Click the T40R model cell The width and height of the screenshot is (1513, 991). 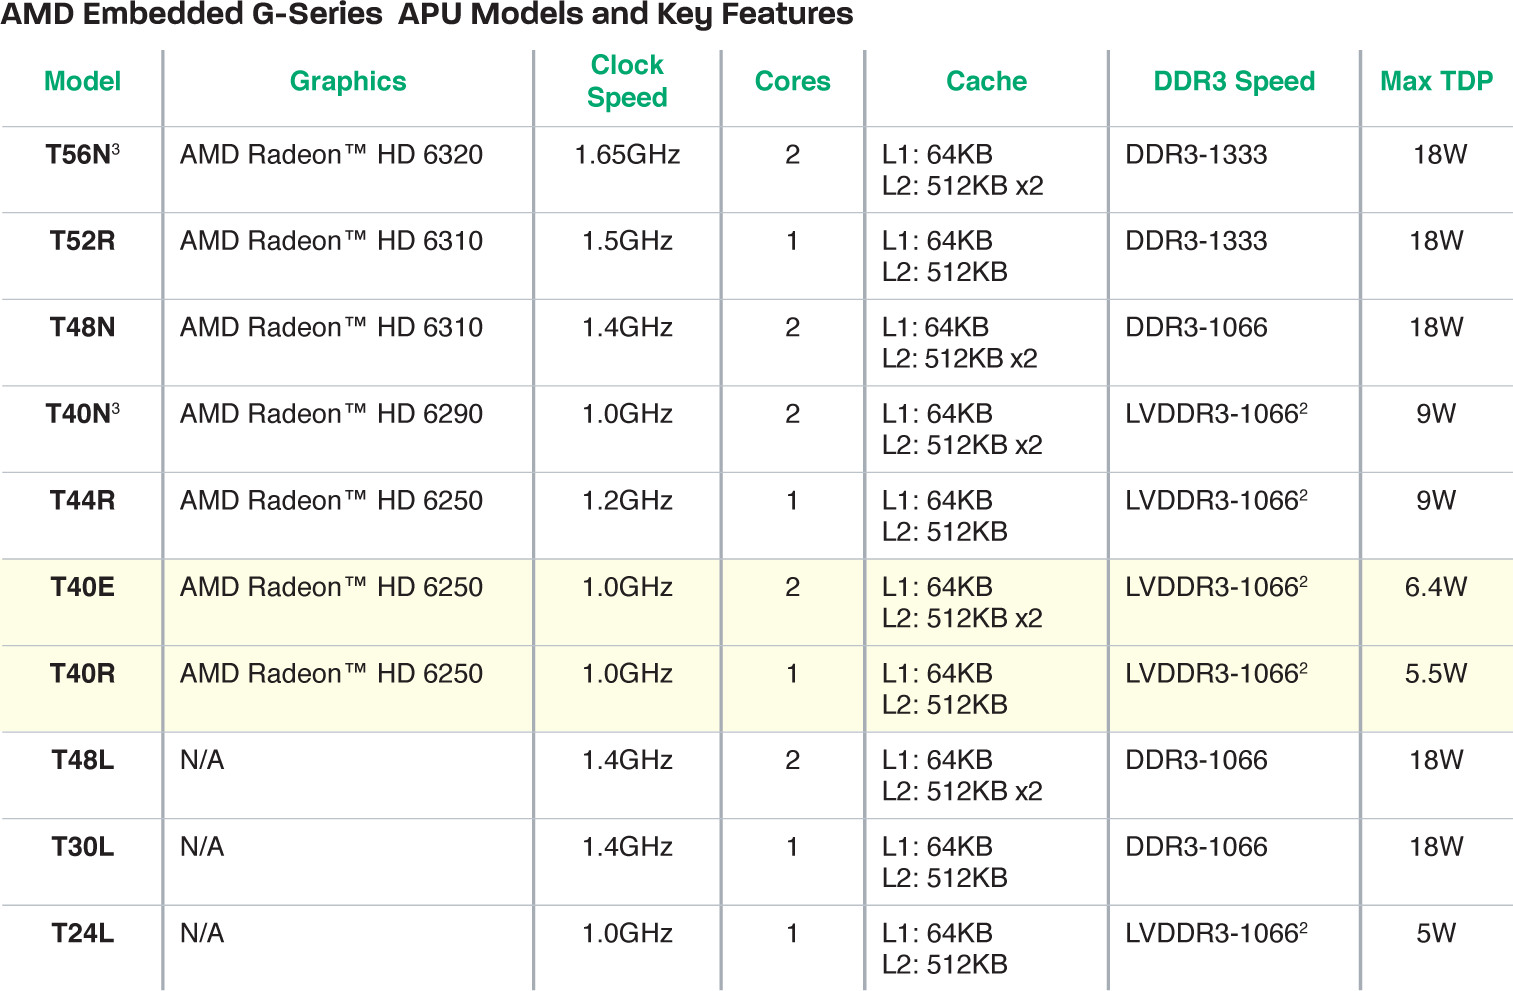(x=82, y=673)
